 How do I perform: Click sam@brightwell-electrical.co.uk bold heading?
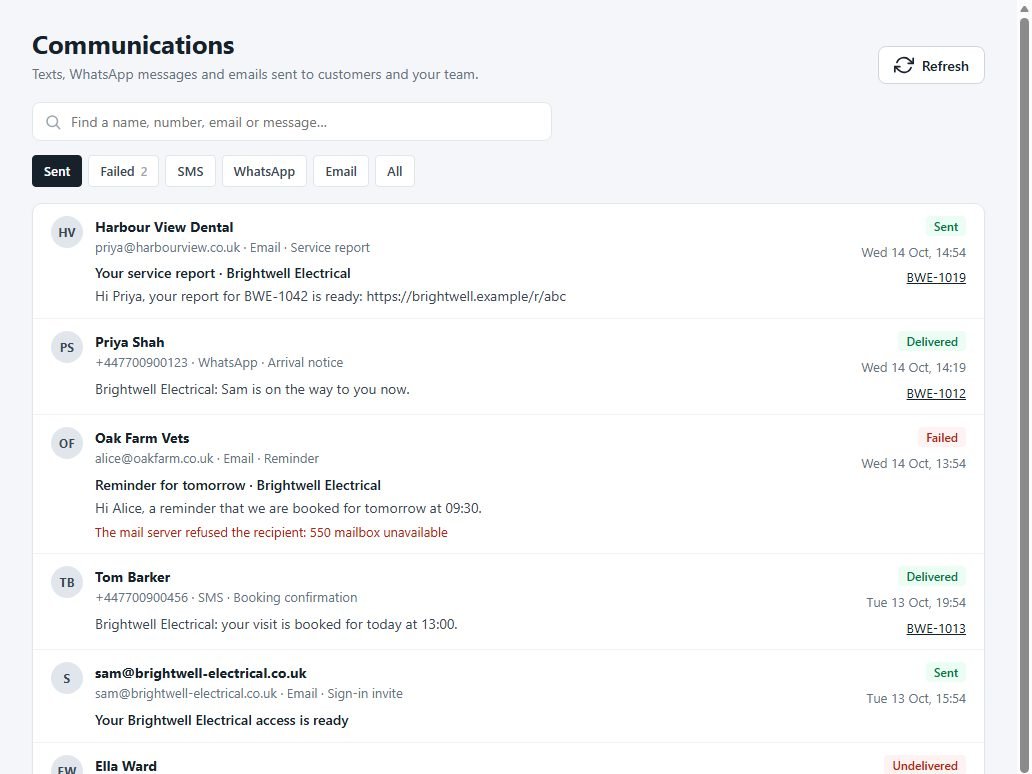coord(201,673)
